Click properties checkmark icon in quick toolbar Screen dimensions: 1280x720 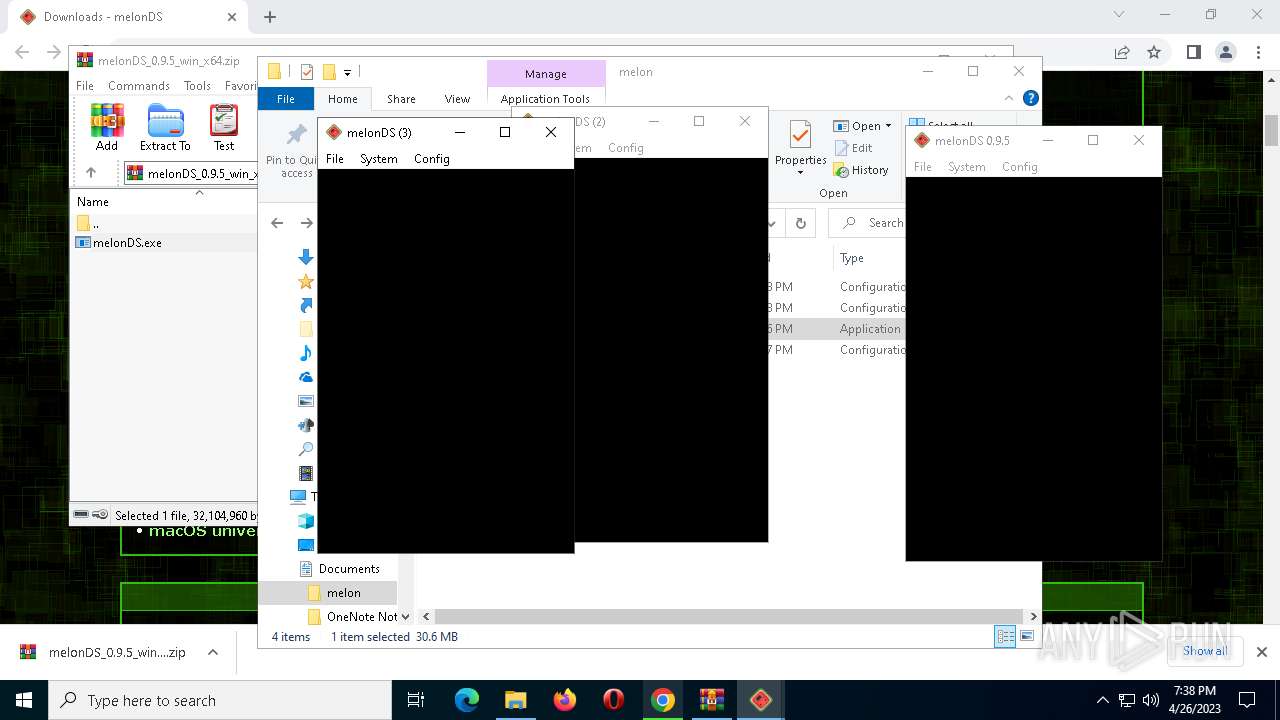[307, 72]
